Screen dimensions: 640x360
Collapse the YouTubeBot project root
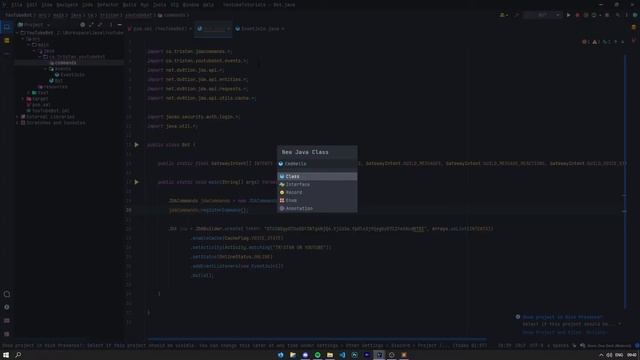pos(18,33)
